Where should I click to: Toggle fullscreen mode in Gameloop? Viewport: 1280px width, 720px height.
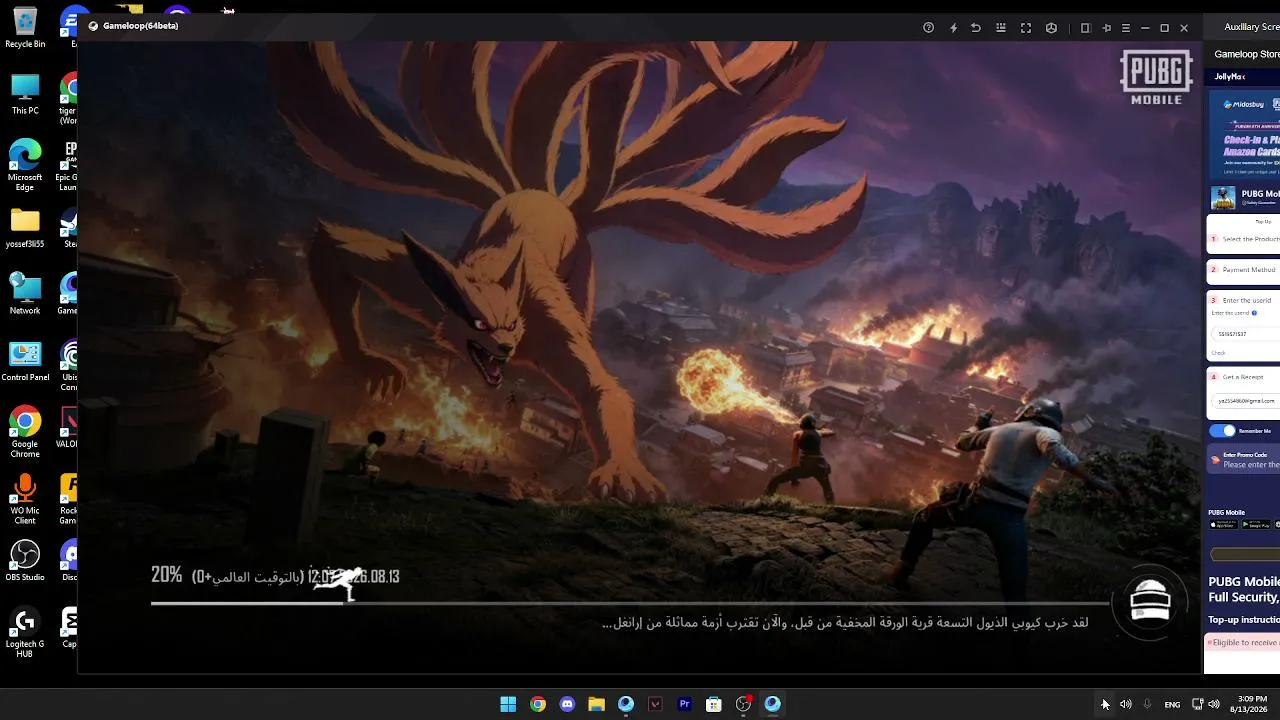(1026, 28)
